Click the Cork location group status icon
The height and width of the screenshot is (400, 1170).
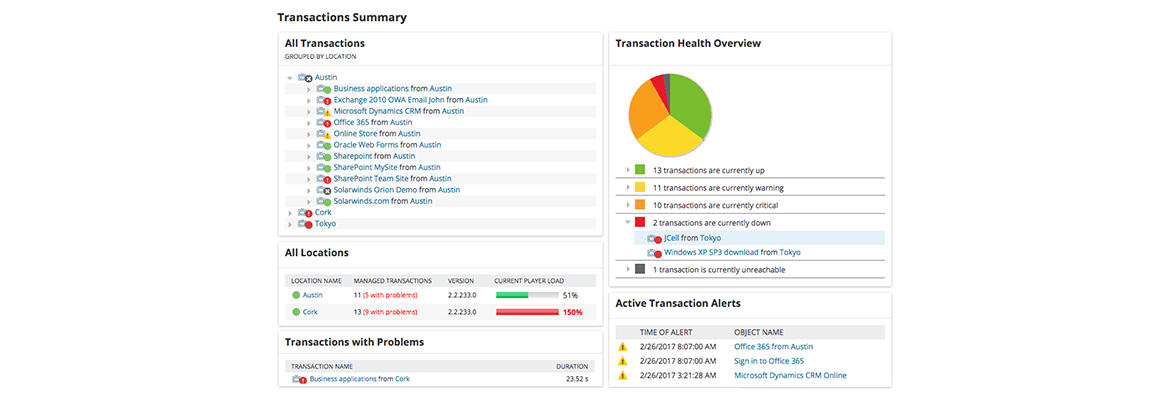pos(304,213)
